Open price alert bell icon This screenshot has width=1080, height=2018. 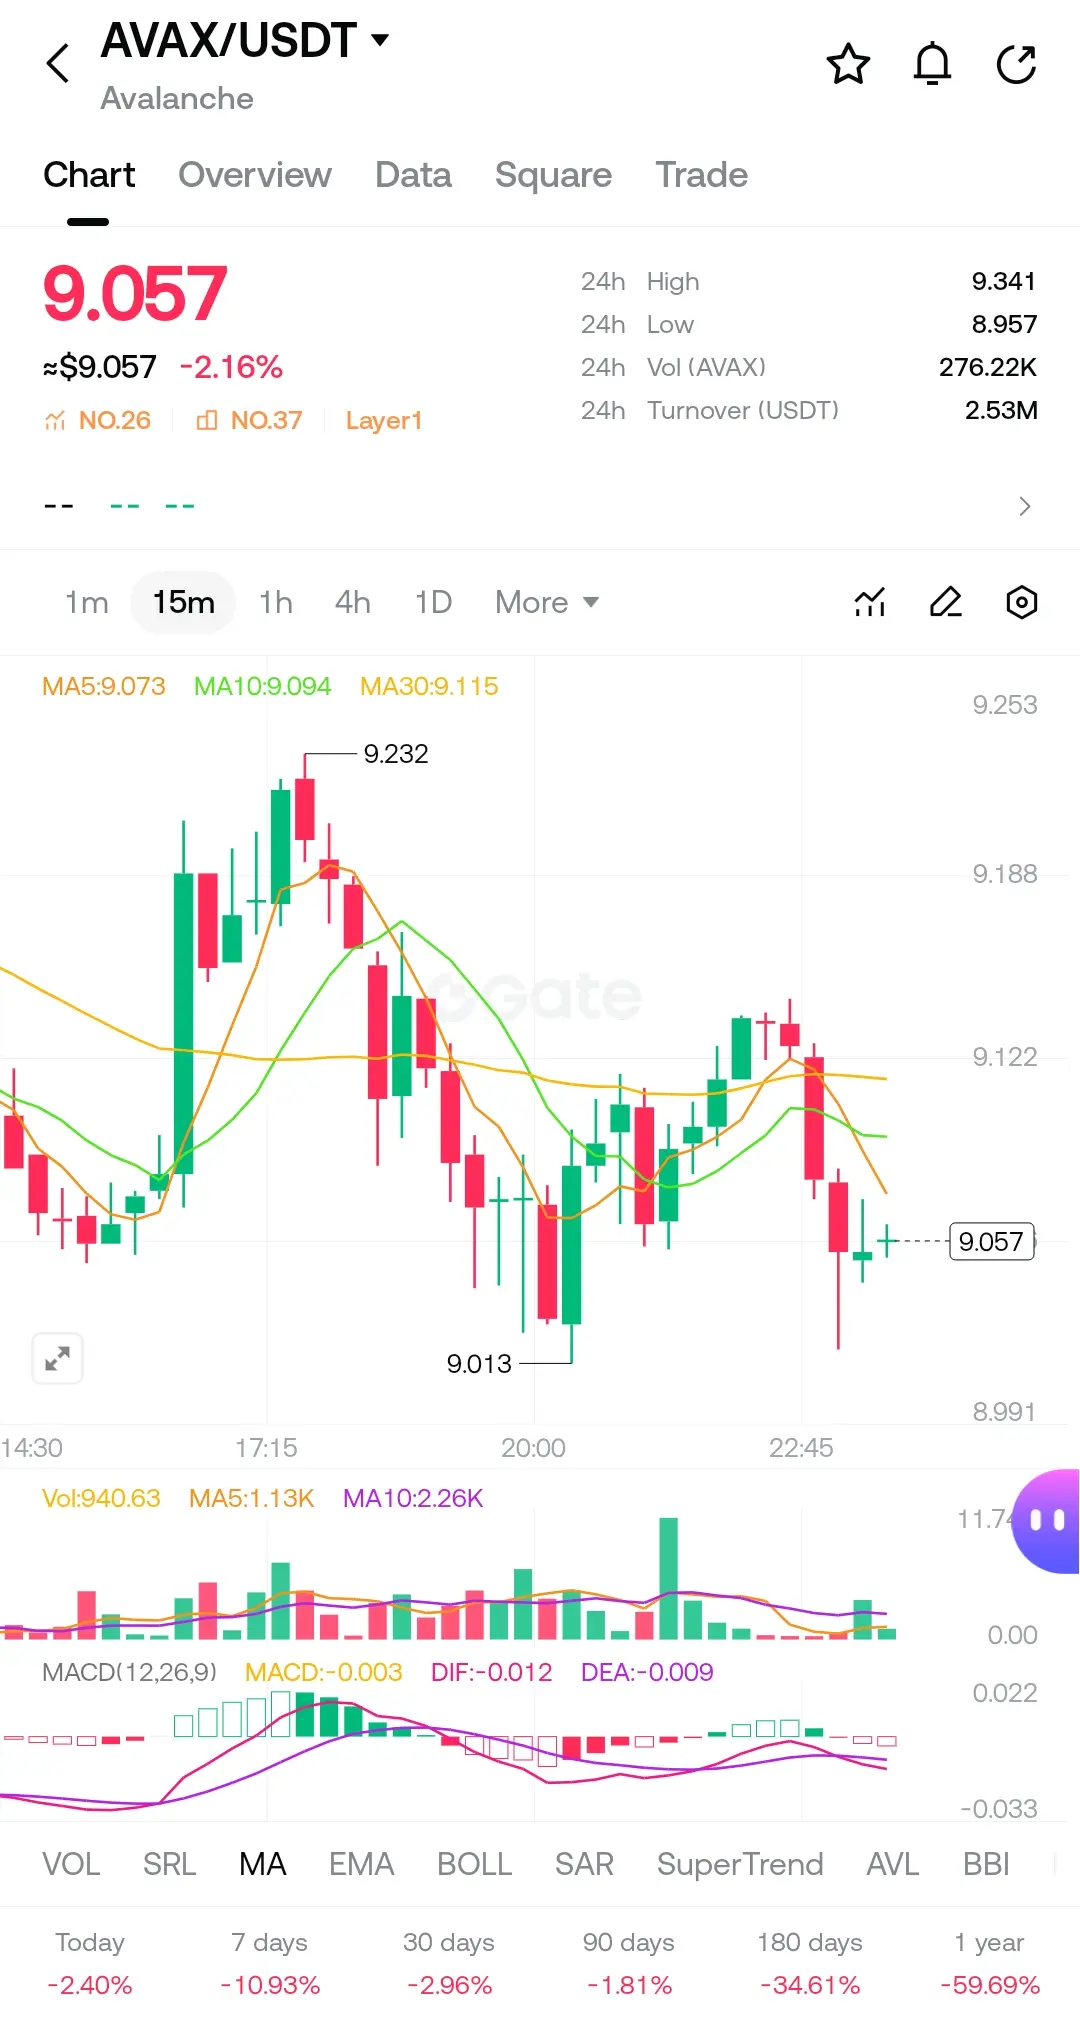tap(932, 64)
